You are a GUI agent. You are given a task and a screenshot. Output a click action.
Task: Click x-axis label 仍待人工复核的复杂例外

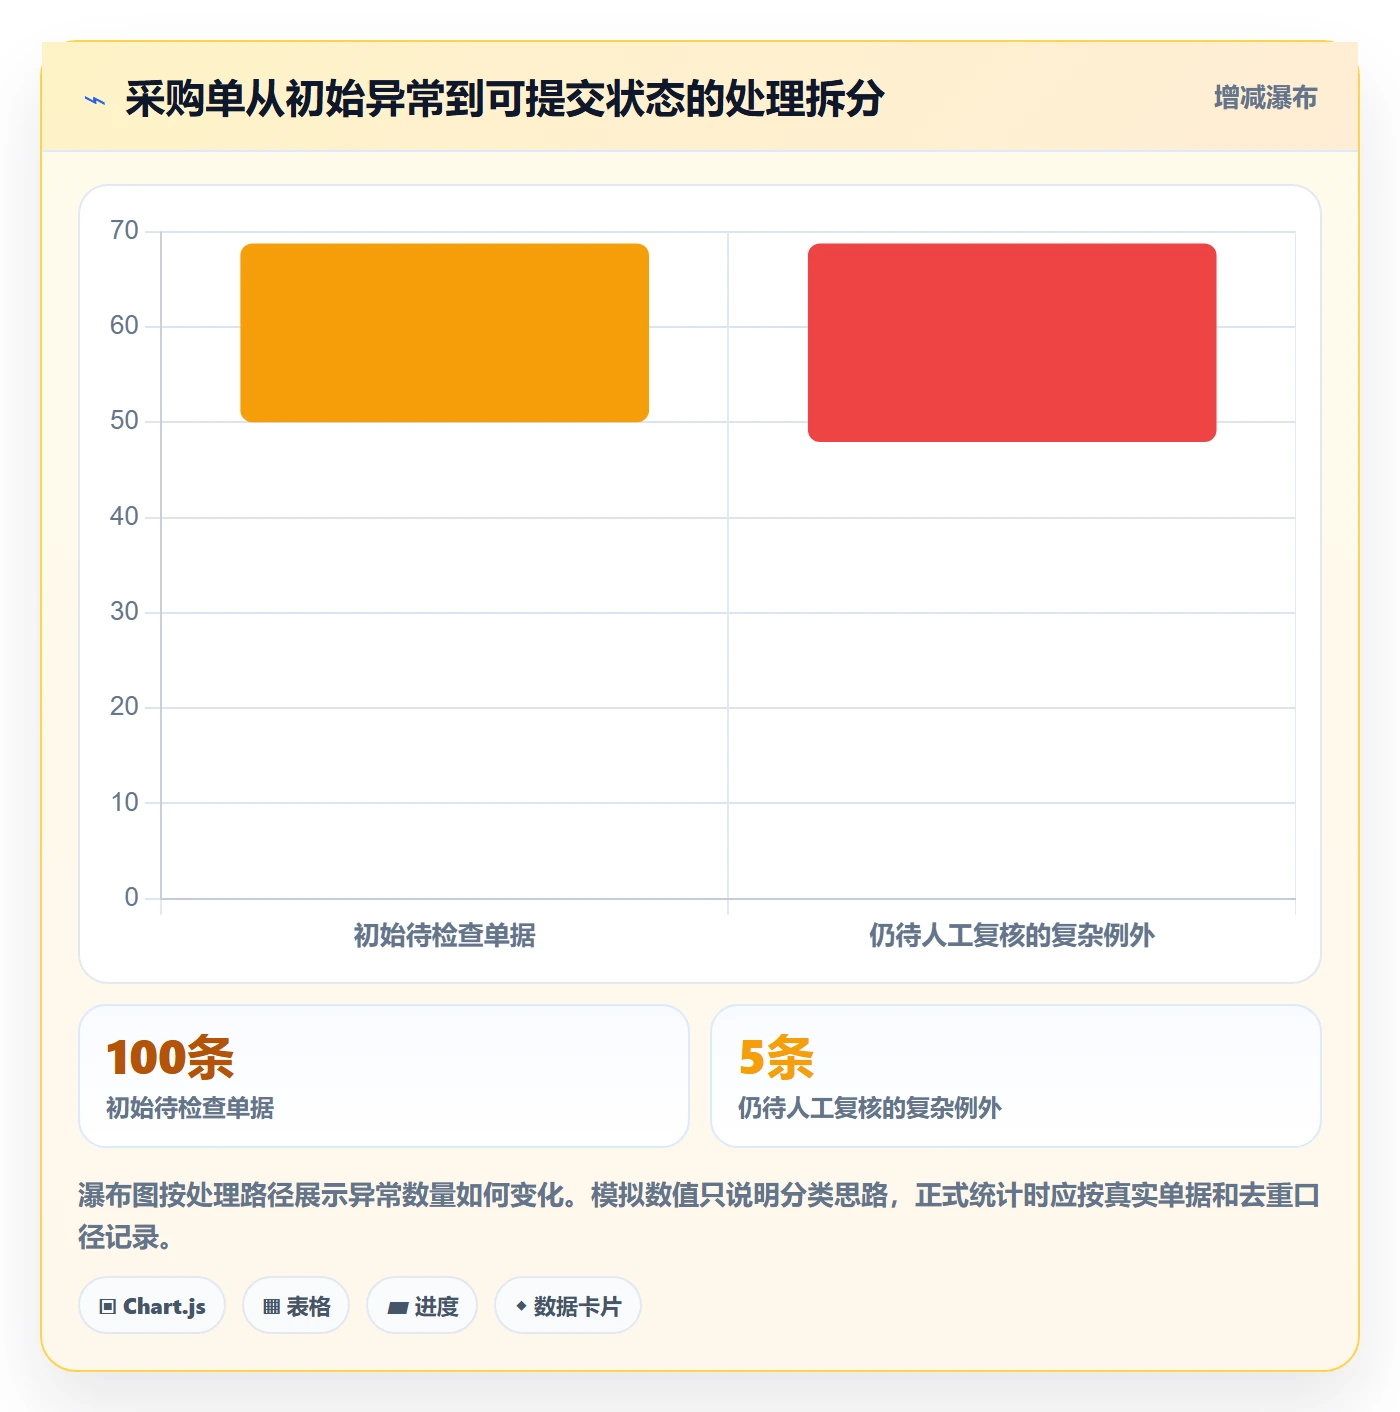(x=1012, y=936)
